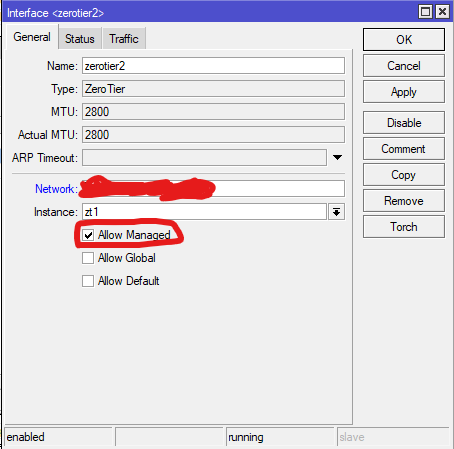Click the Actual MTU field
Screen dimensions: 454x449
pyautogui.click(x=213, y=135)
